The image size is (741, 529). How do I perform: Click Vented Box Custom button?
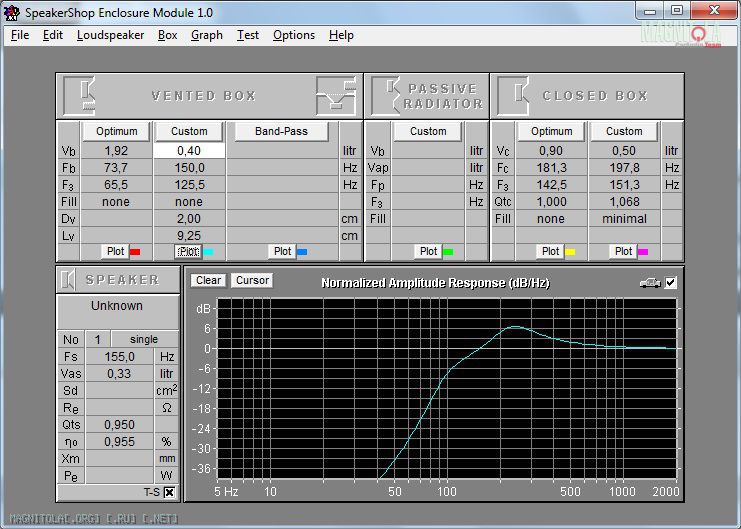point(189,131)
